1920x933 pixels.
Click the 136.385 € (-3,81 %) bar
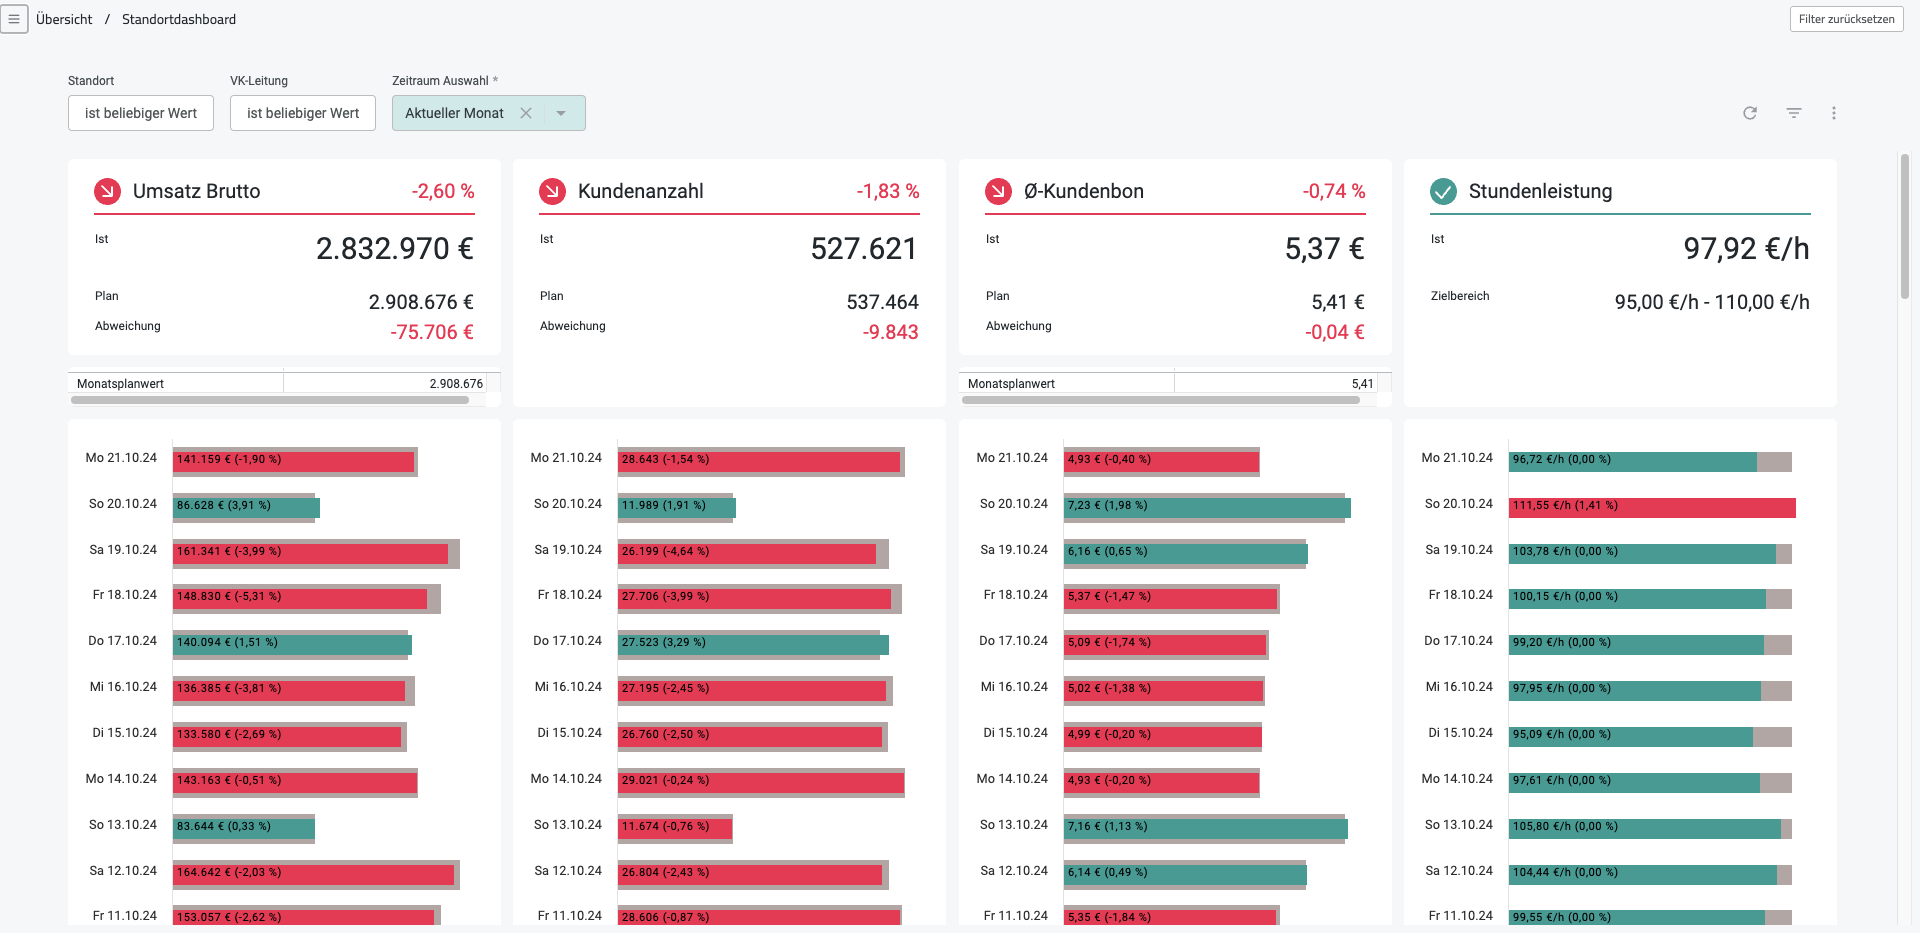(x=290, y=689)
